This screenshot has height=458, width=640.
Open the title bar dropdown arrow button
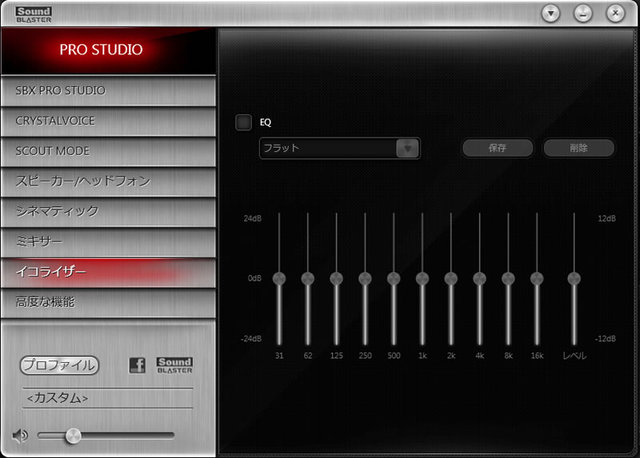tap(551, 13)
